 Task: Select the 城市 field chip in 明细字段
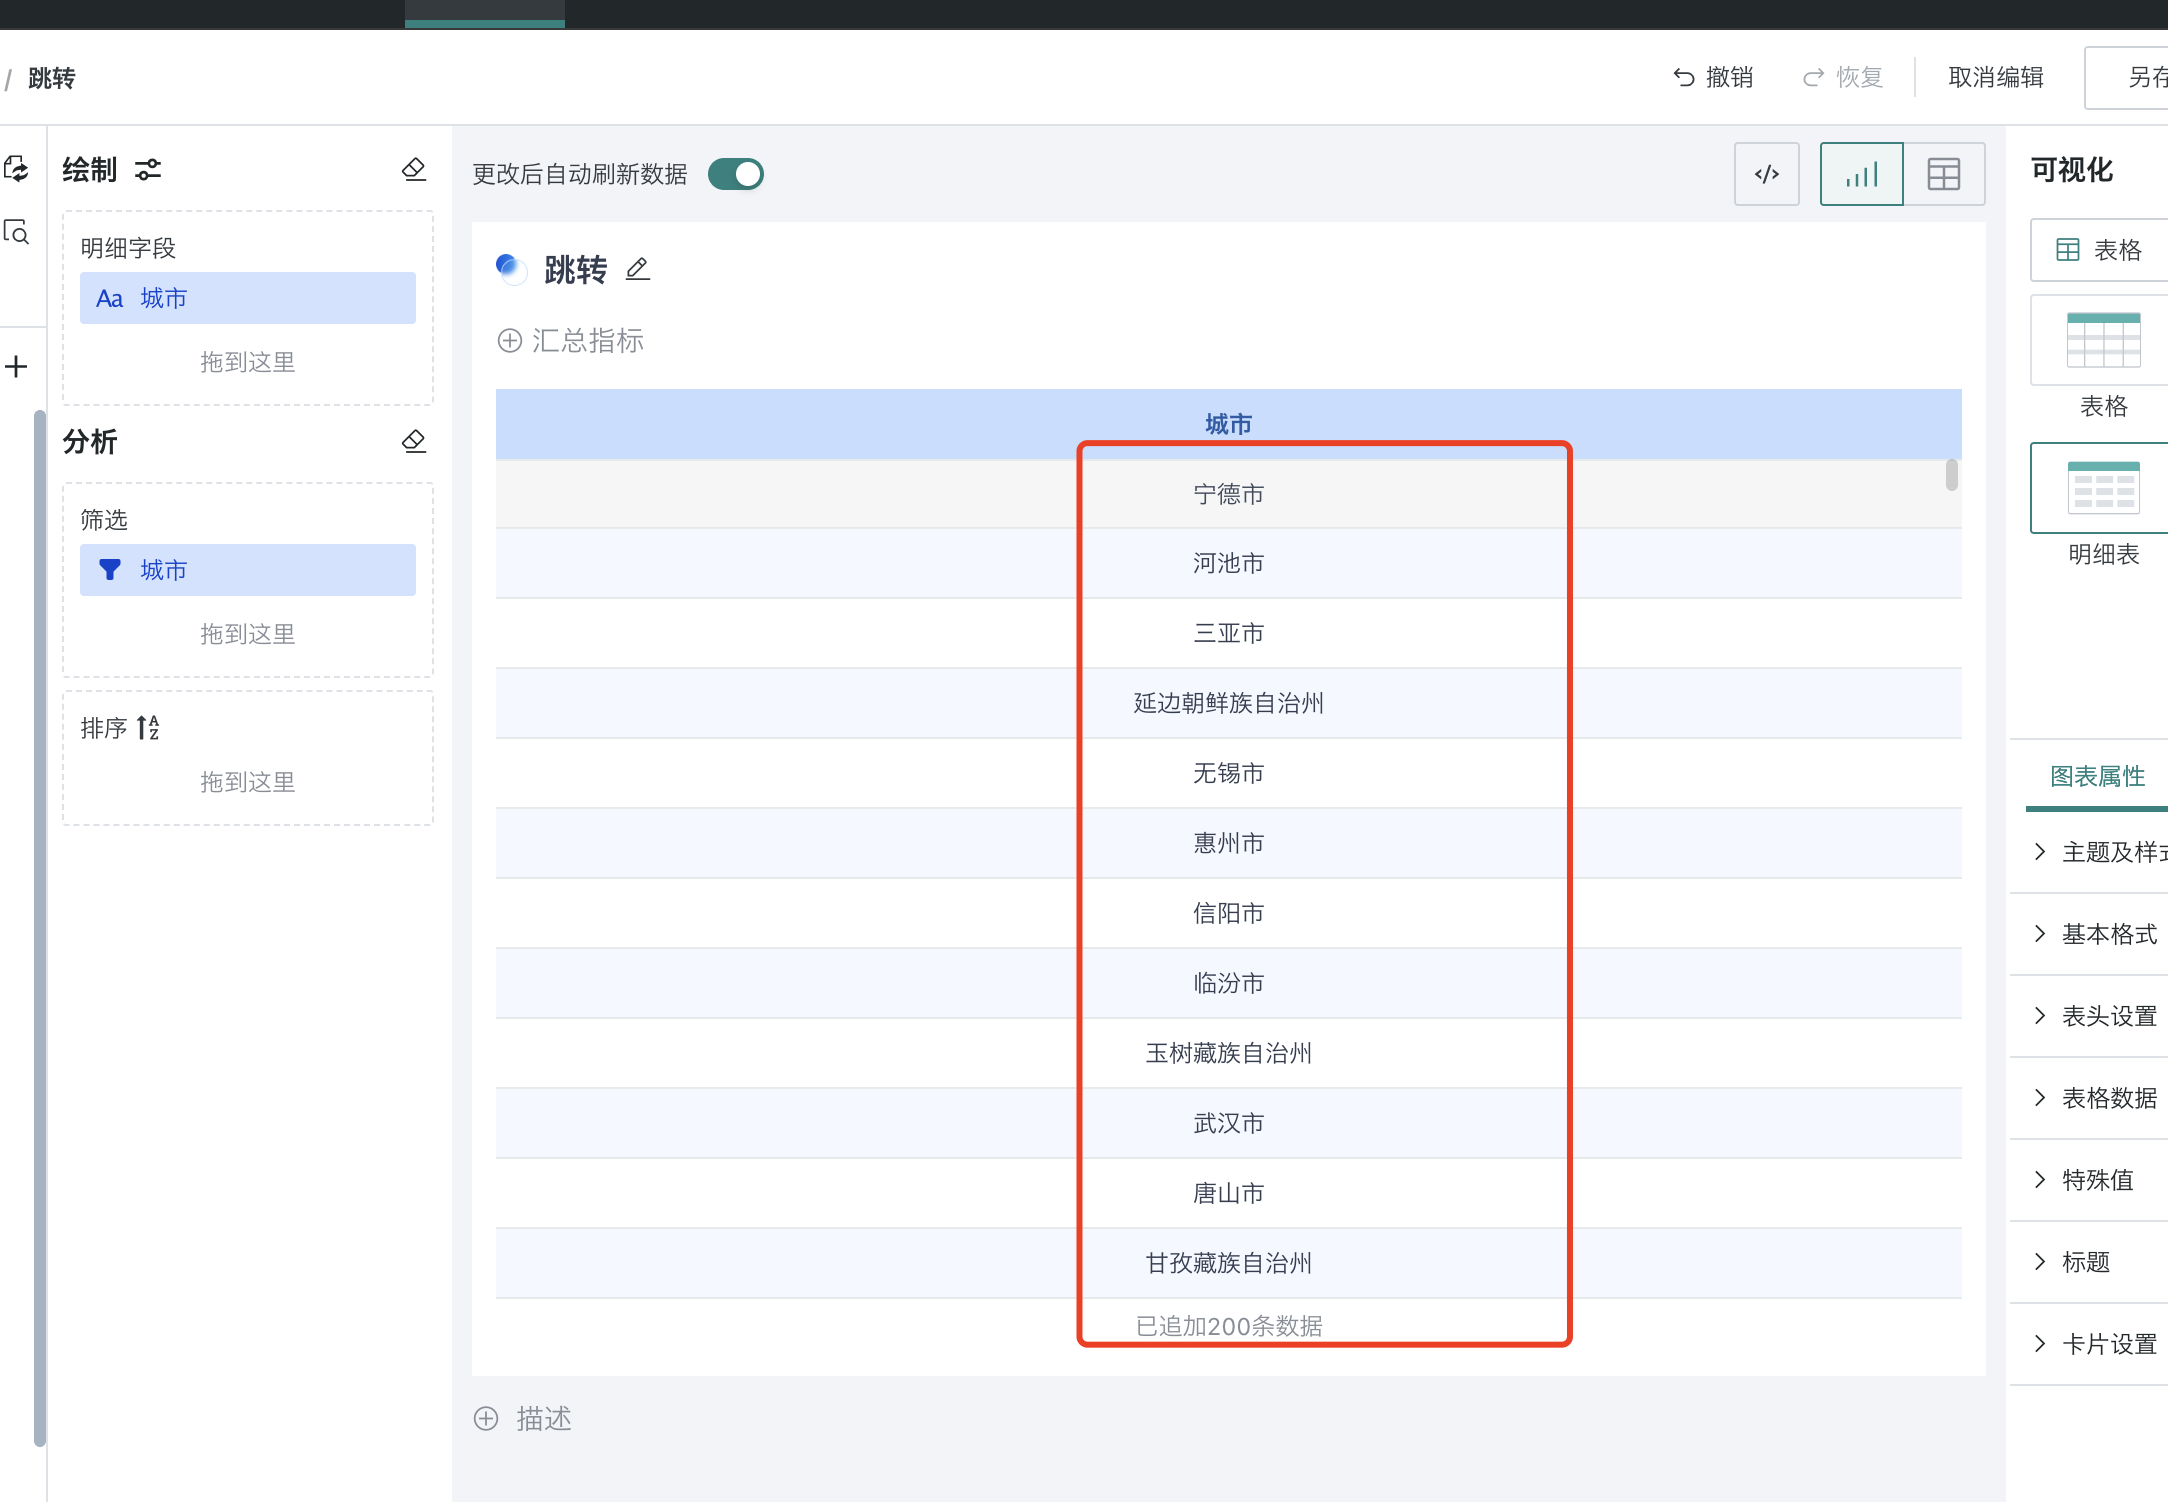click(246, 297)
